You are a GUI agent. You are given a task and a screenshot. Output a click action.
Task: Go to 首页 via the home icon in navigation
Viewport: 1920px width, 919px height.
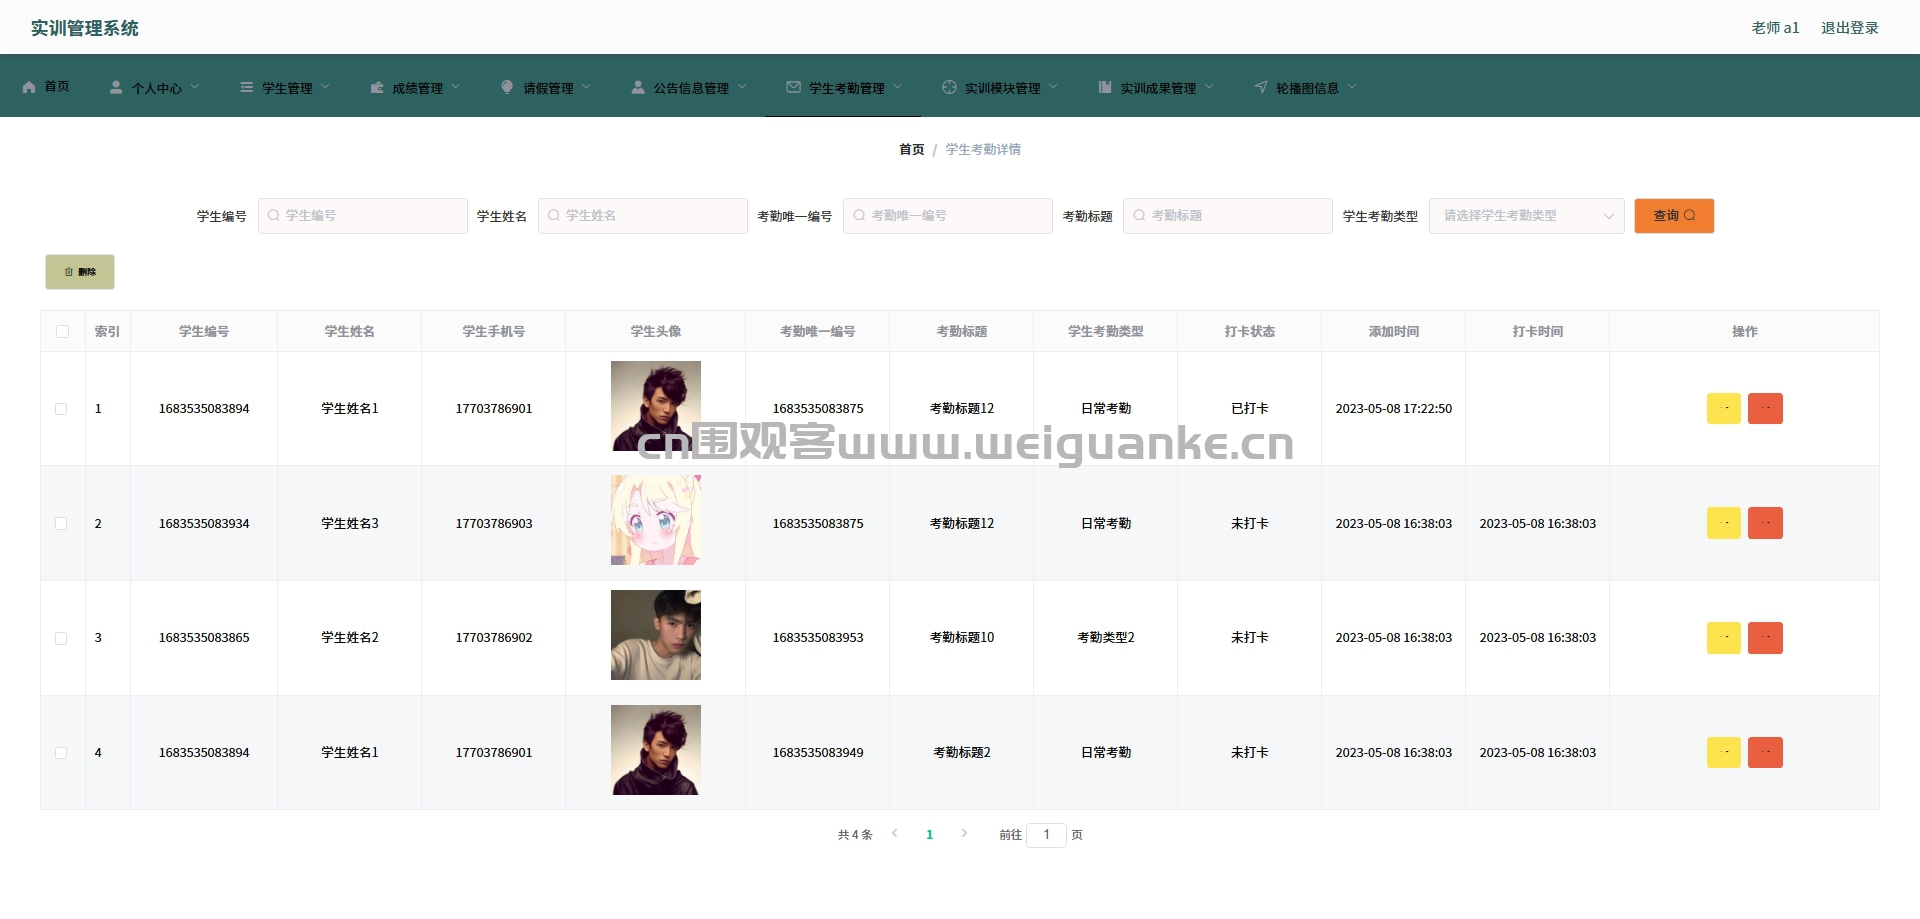click(x=29, y=87)
